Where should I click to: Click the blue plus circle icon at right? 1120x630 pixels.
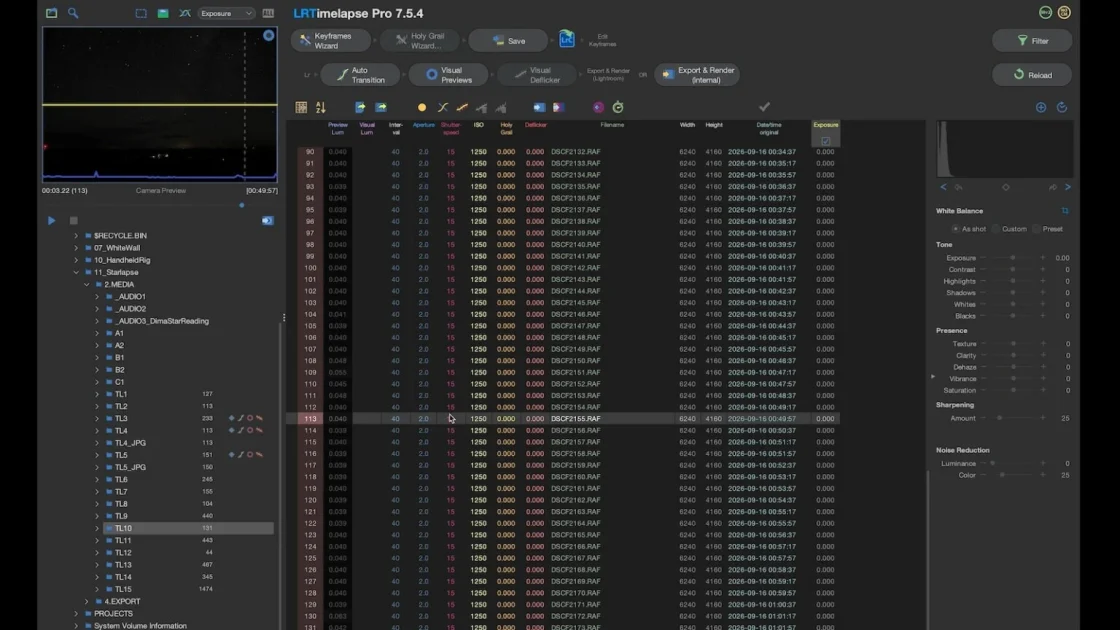pyautogui.click(x=1041, y=107)
